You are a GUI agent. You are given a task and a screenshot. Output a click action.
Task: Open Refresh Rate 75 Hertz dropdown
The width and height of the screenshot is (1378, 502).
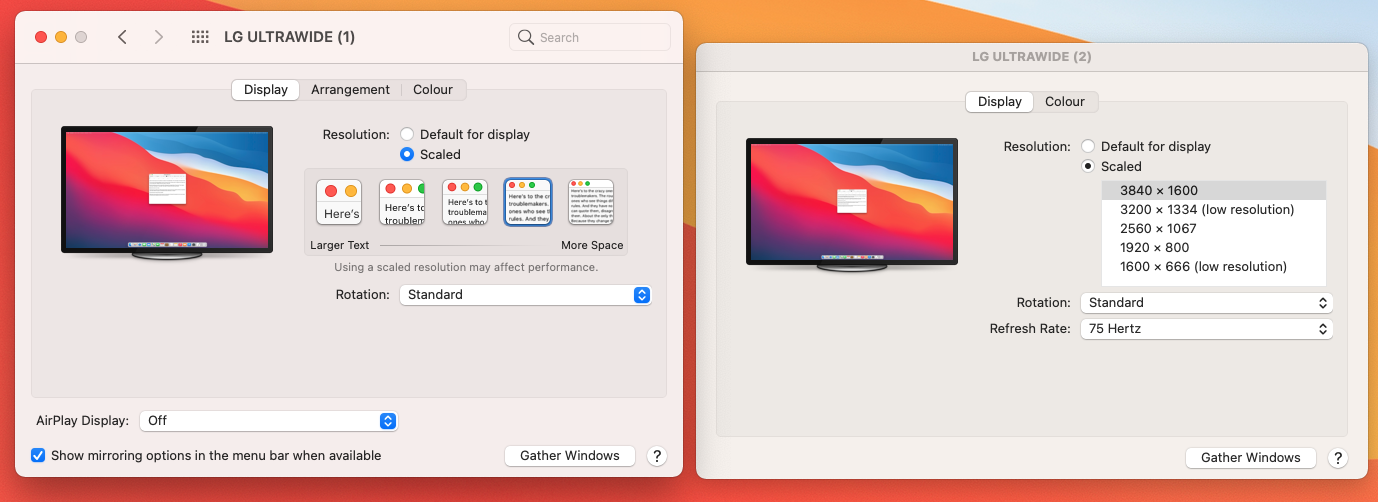pyautogui.click(x=1207, y=328)
